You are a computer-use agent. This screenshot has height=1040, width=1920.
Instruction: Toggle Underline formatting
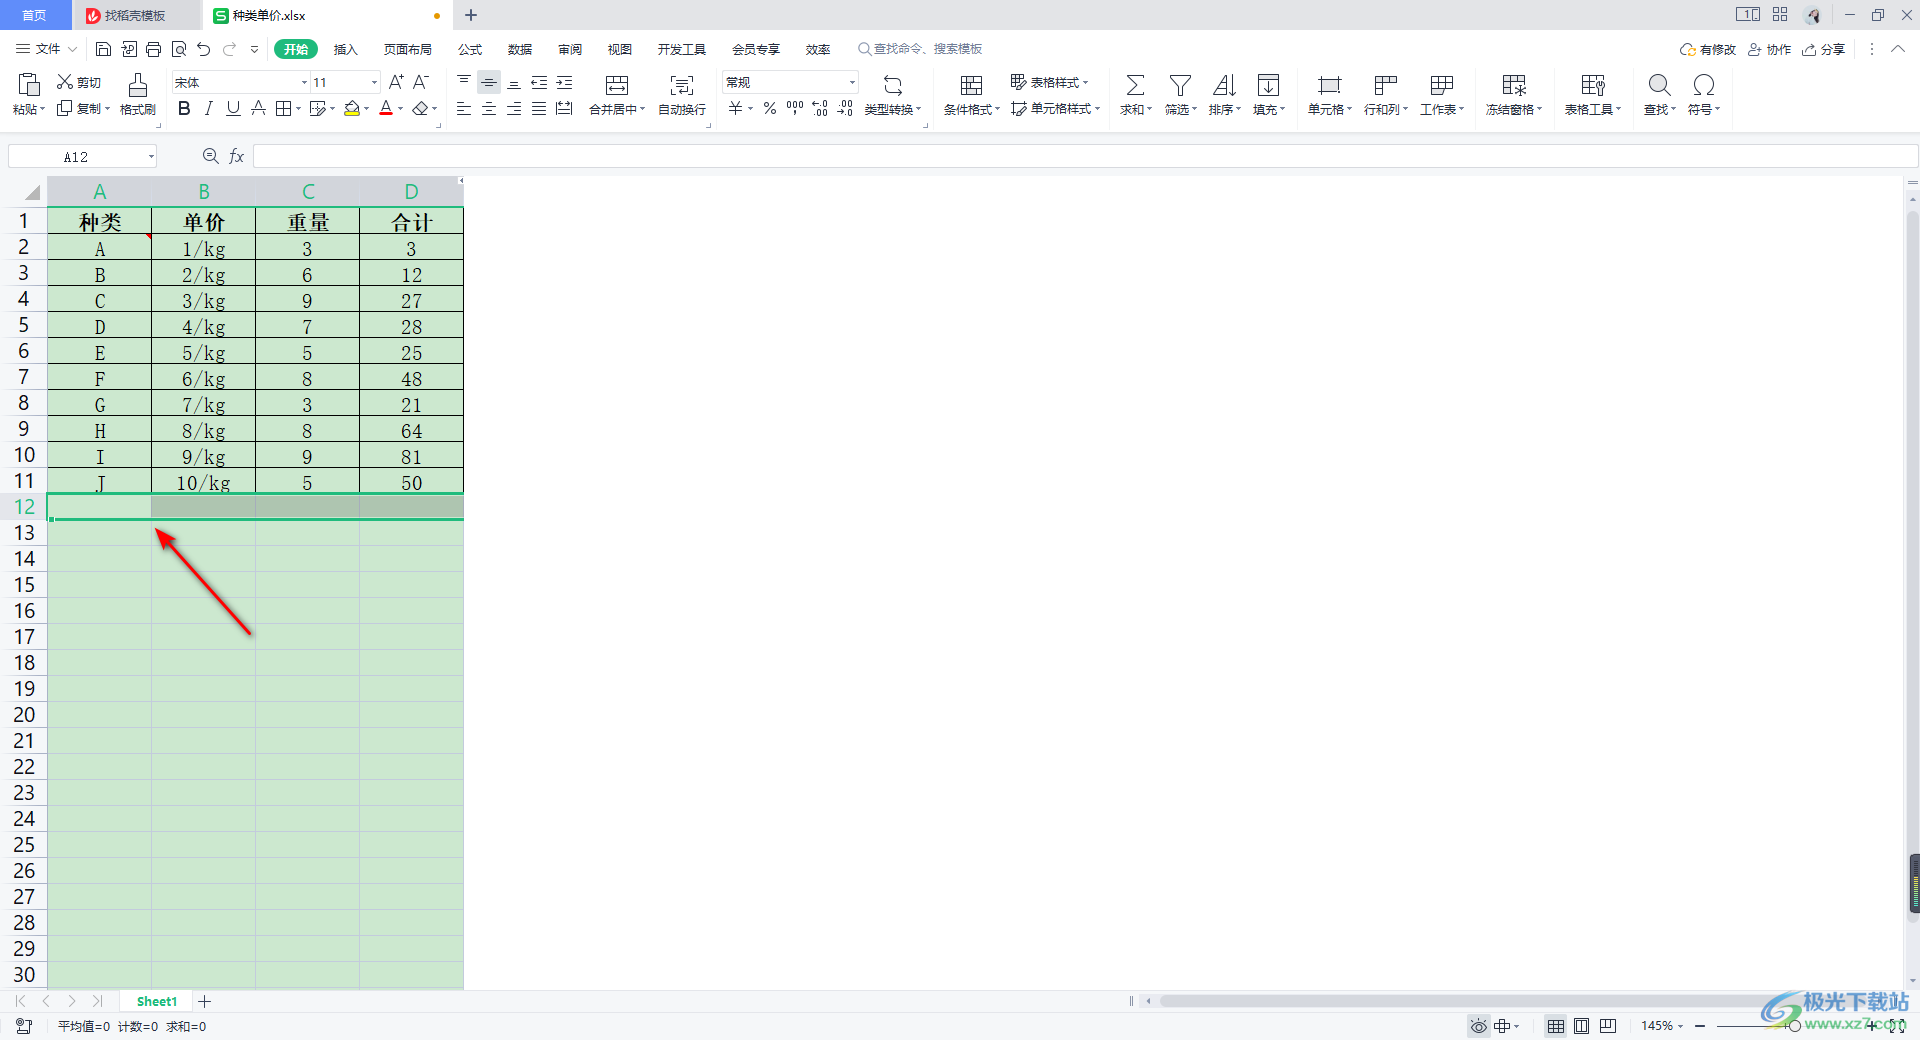pyautogui.click(x=233, y=108)
